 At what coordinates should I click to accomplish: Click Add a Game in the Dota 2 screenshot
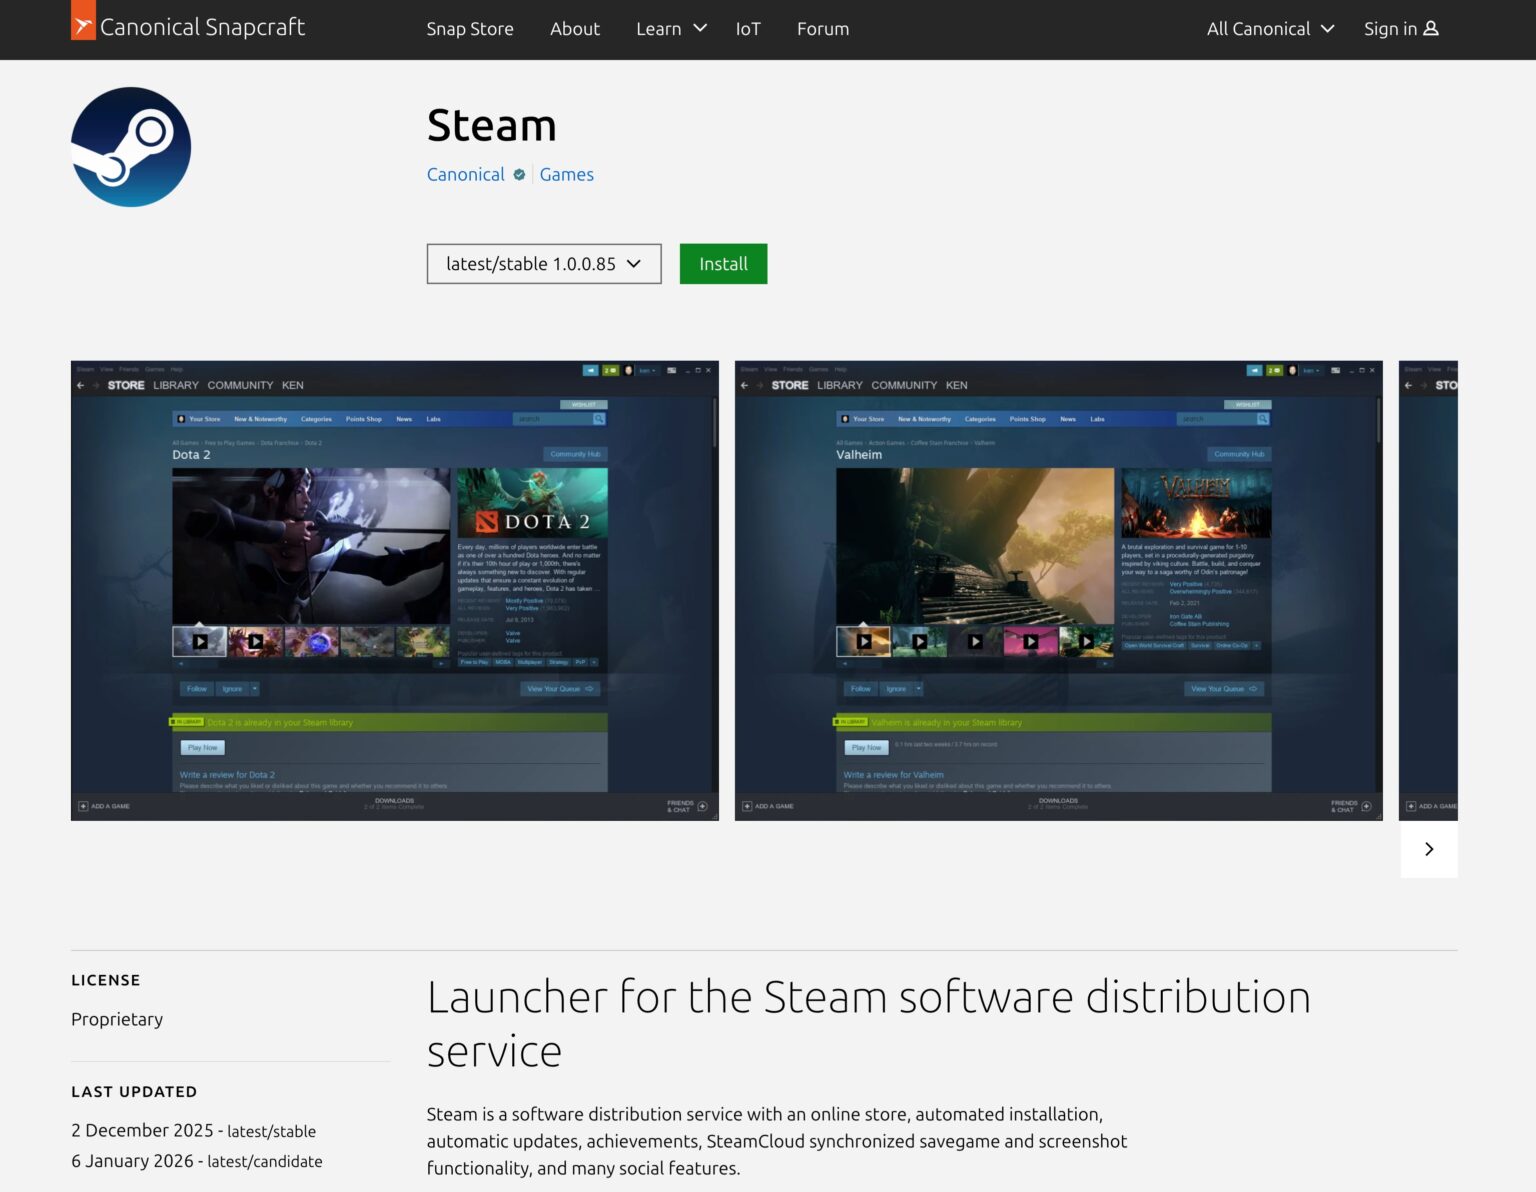tap(110, 806)
